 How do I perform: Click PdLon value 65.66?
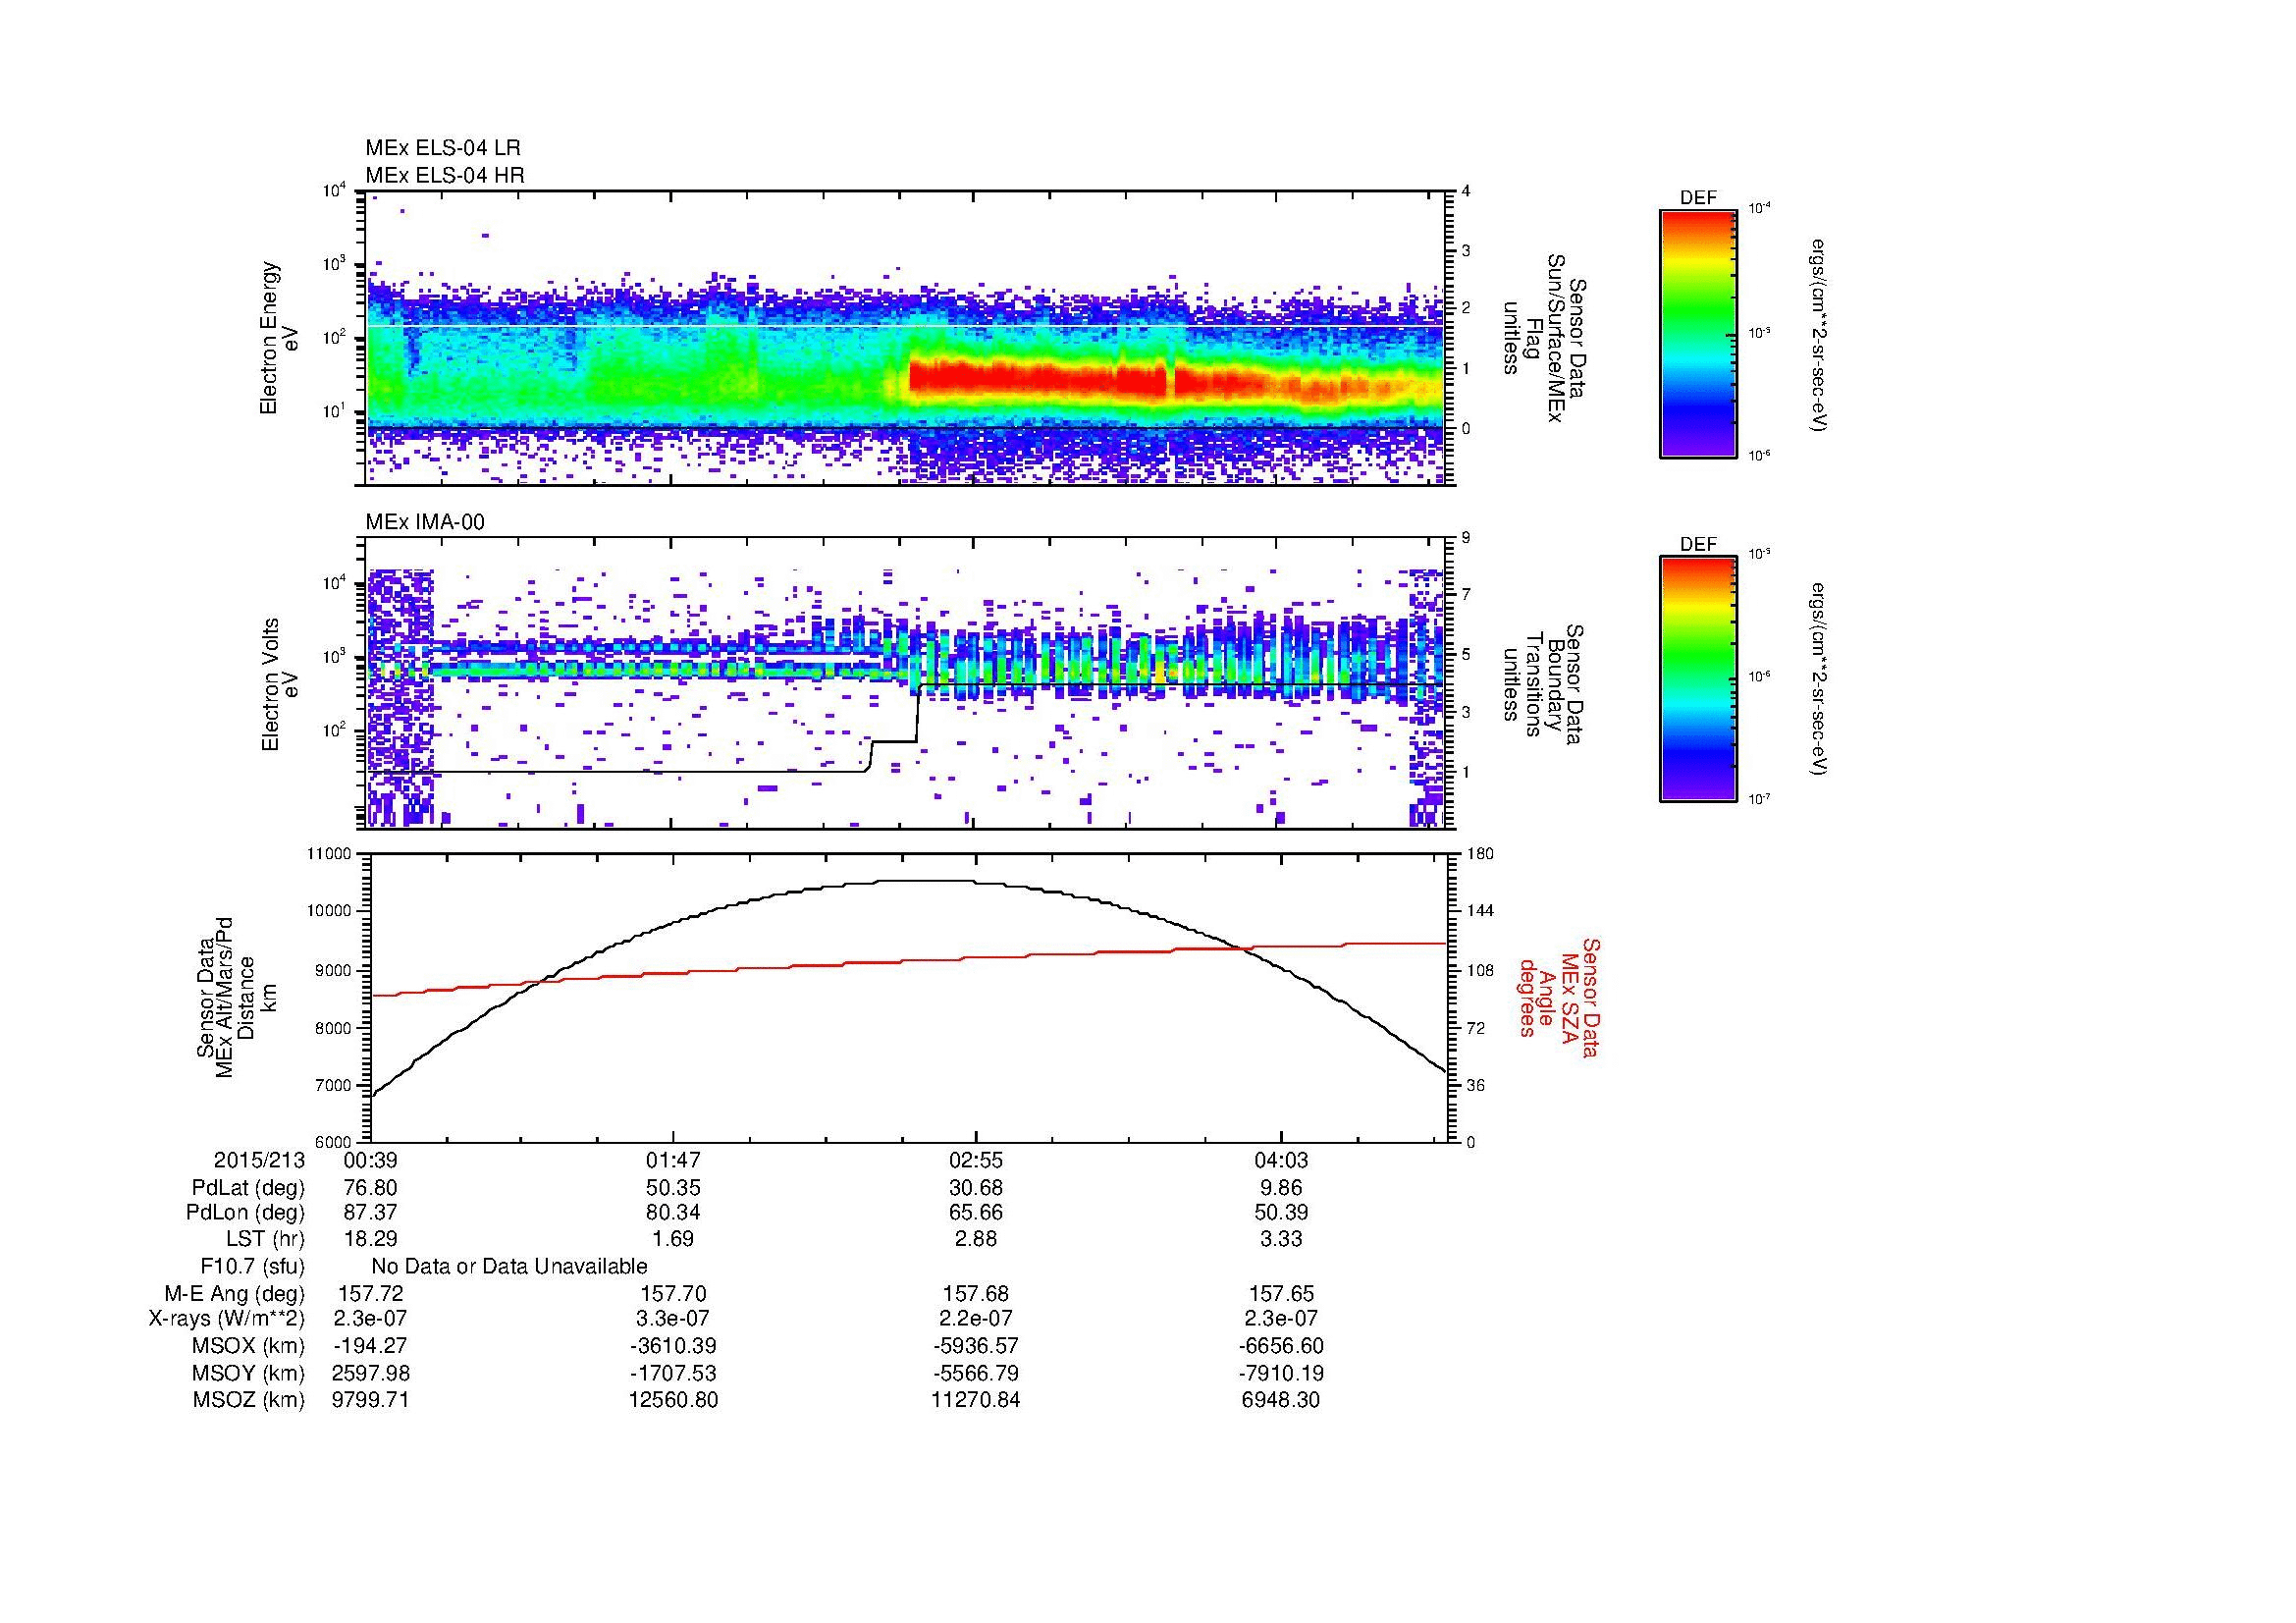click(x=976, y=1213)
